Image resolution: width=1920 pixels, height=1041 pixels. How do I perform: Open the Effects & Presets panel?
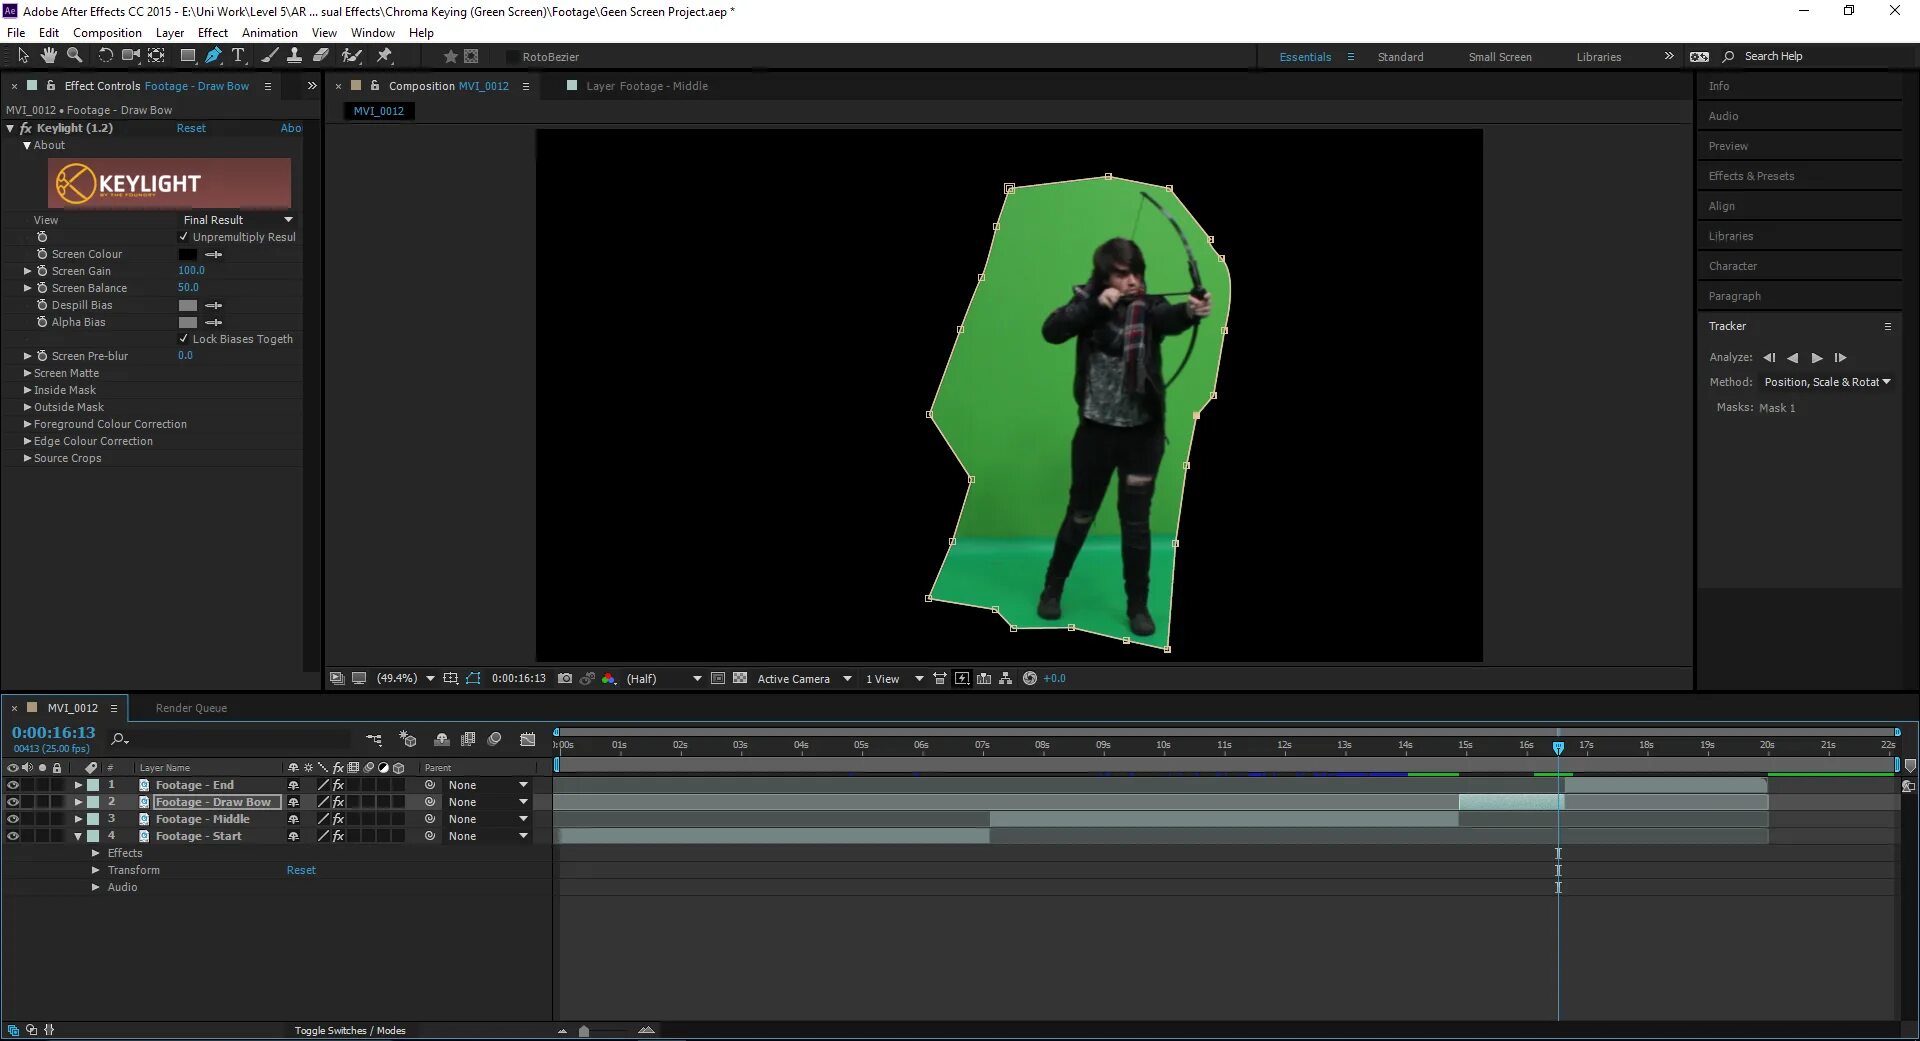pyautogui.click(x=1751, y=176)
